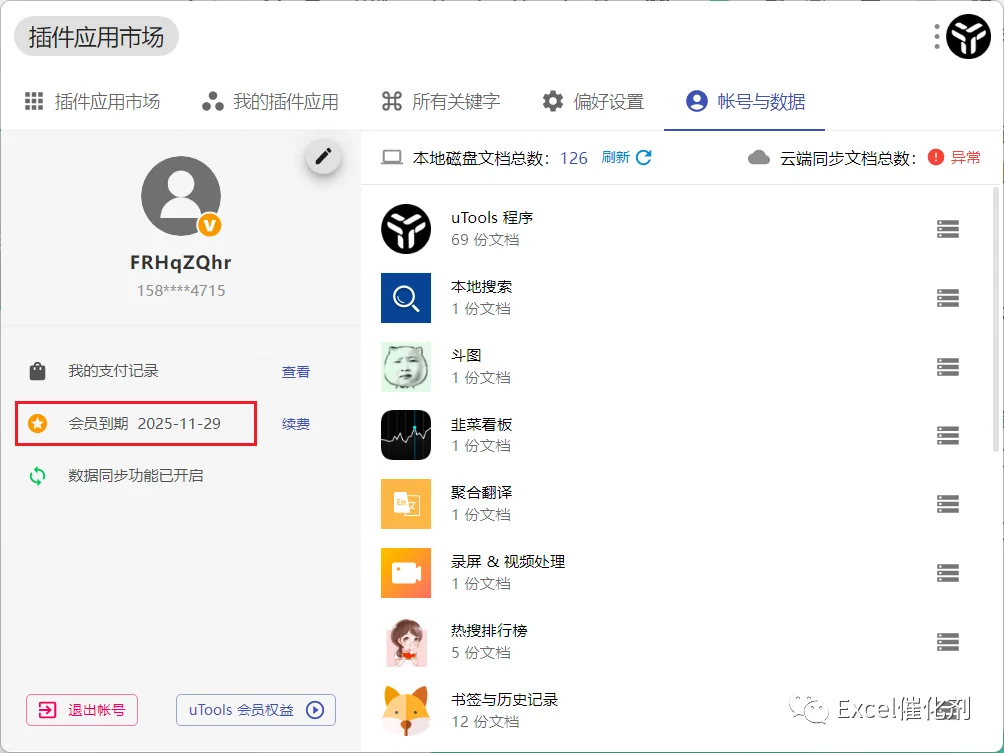Log out with 退出帐号 button

pyautogui.click(x=82, y=709)
